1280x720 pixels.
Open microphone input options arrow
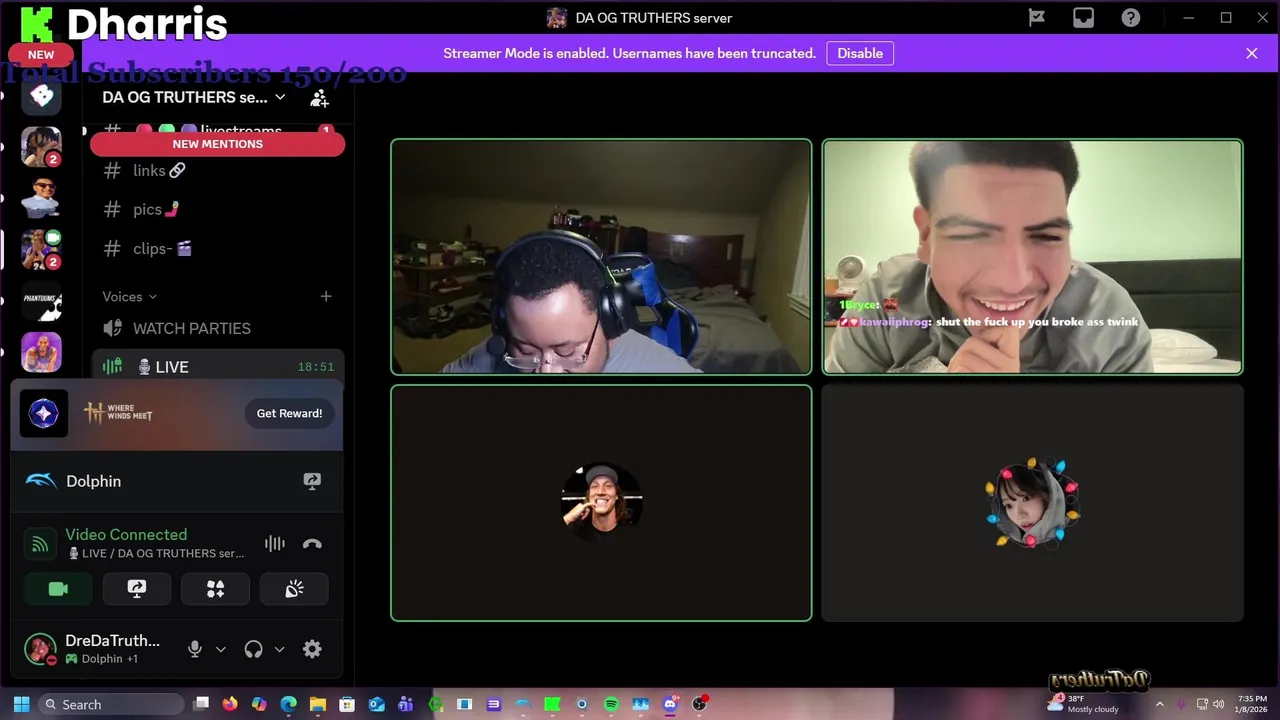click(221, 649)
